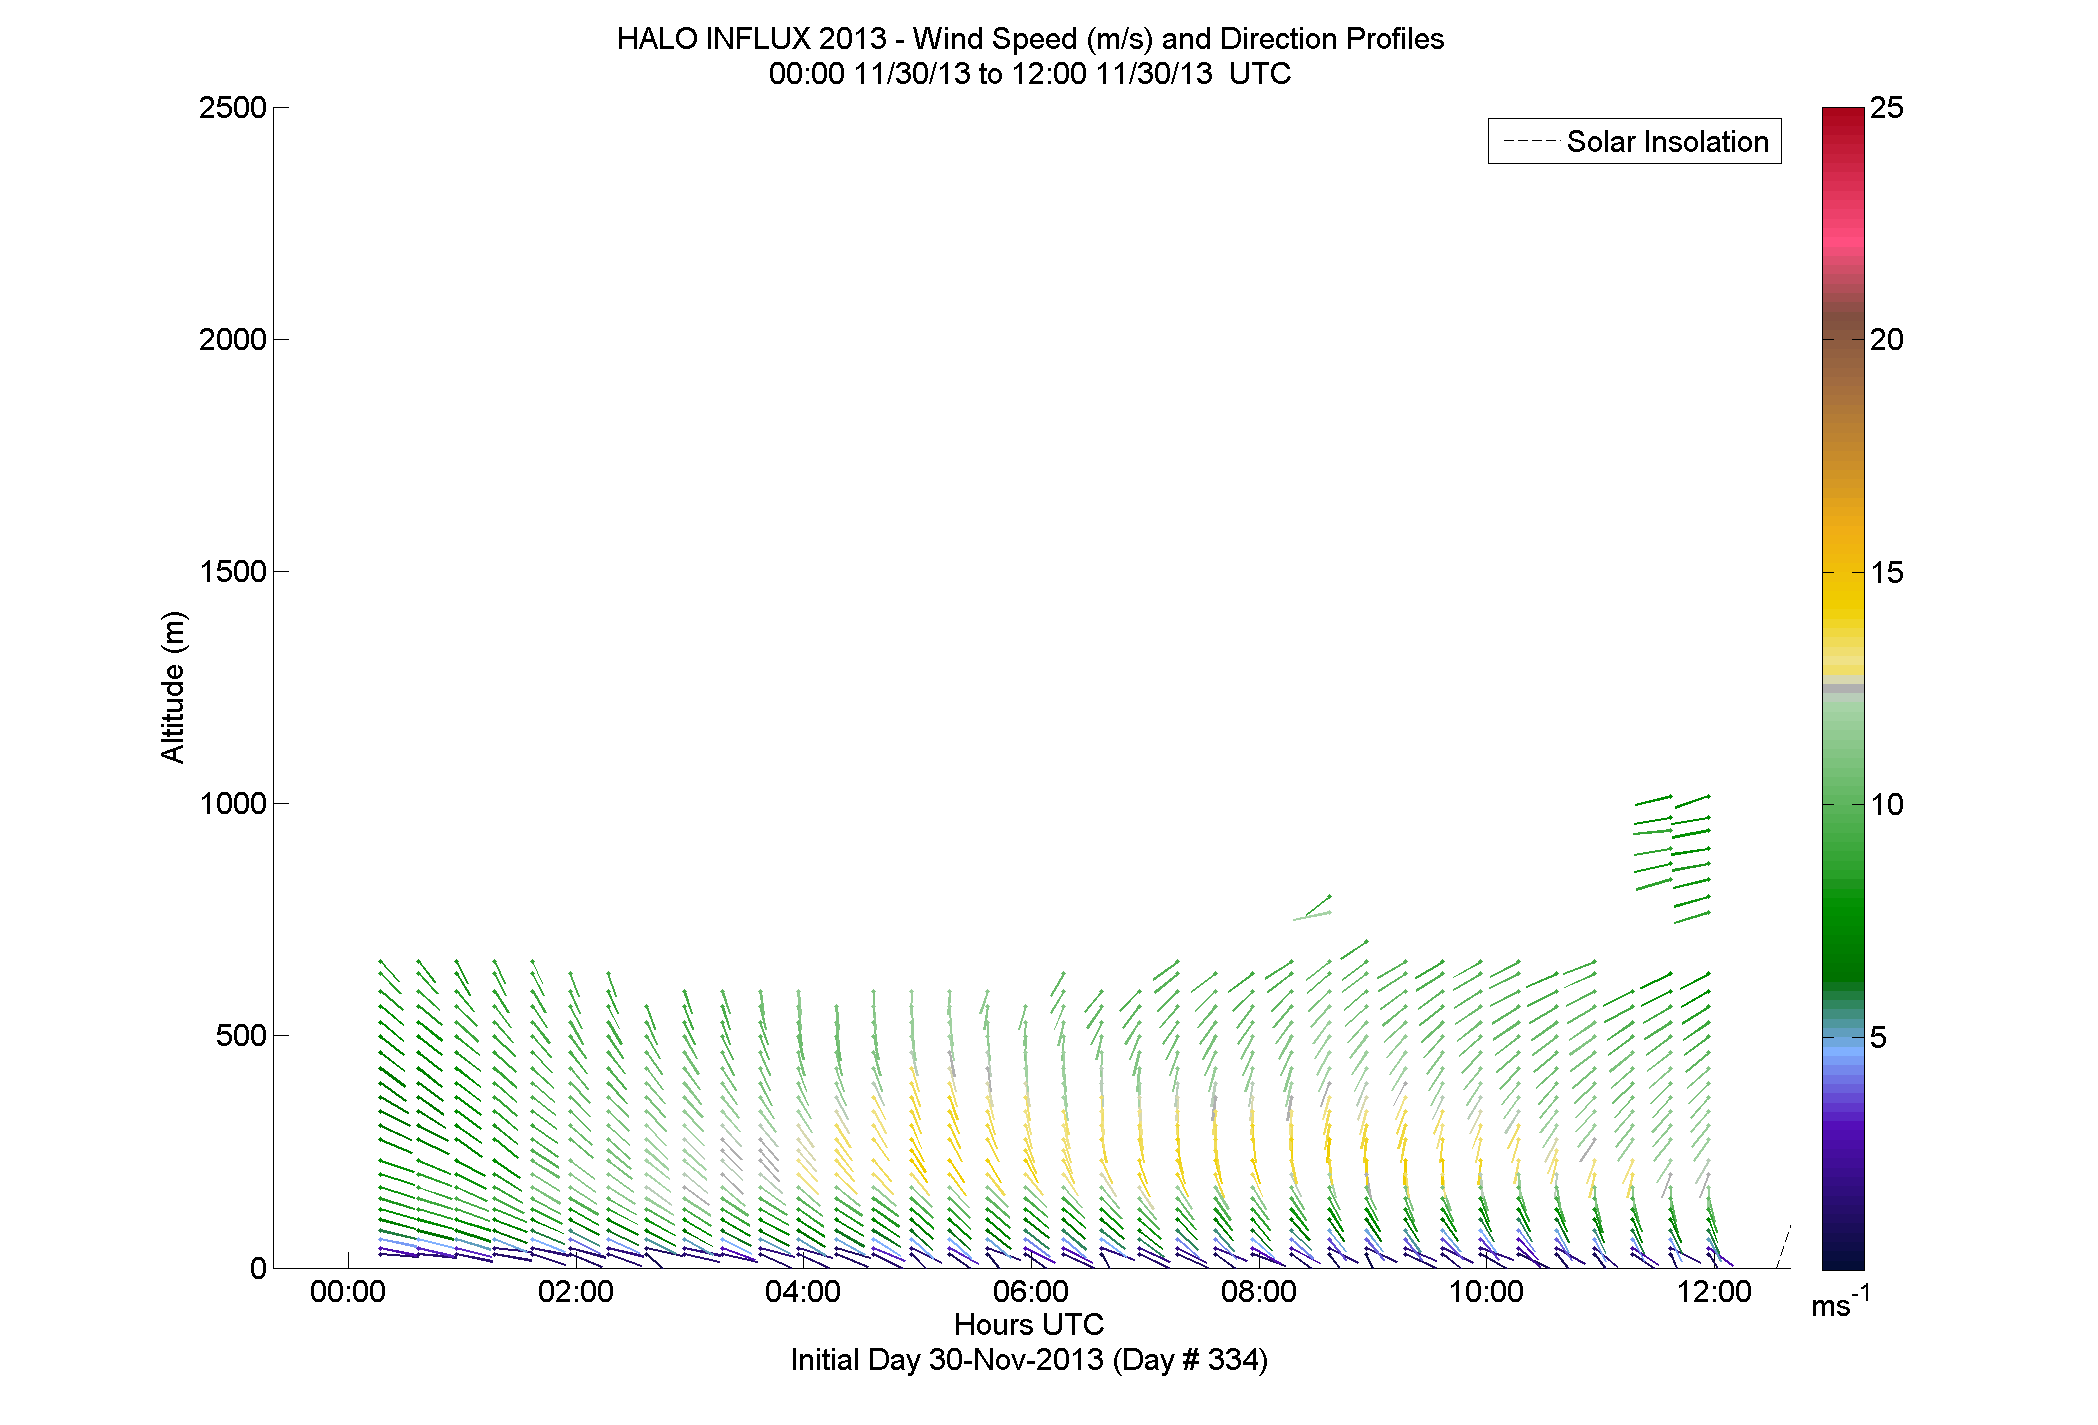
Task: Click the ms-1 units label under colorbar
Action: [x=1841, y=1303]
